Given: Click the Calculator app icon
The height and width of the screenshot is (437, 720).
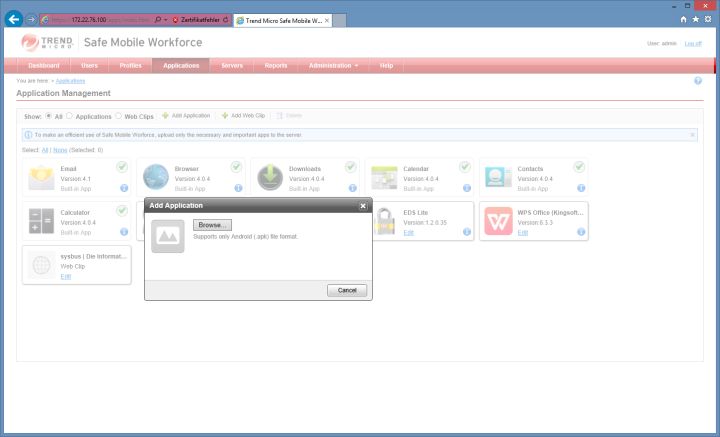Looking at the screenshot, I should coord(42,221).
